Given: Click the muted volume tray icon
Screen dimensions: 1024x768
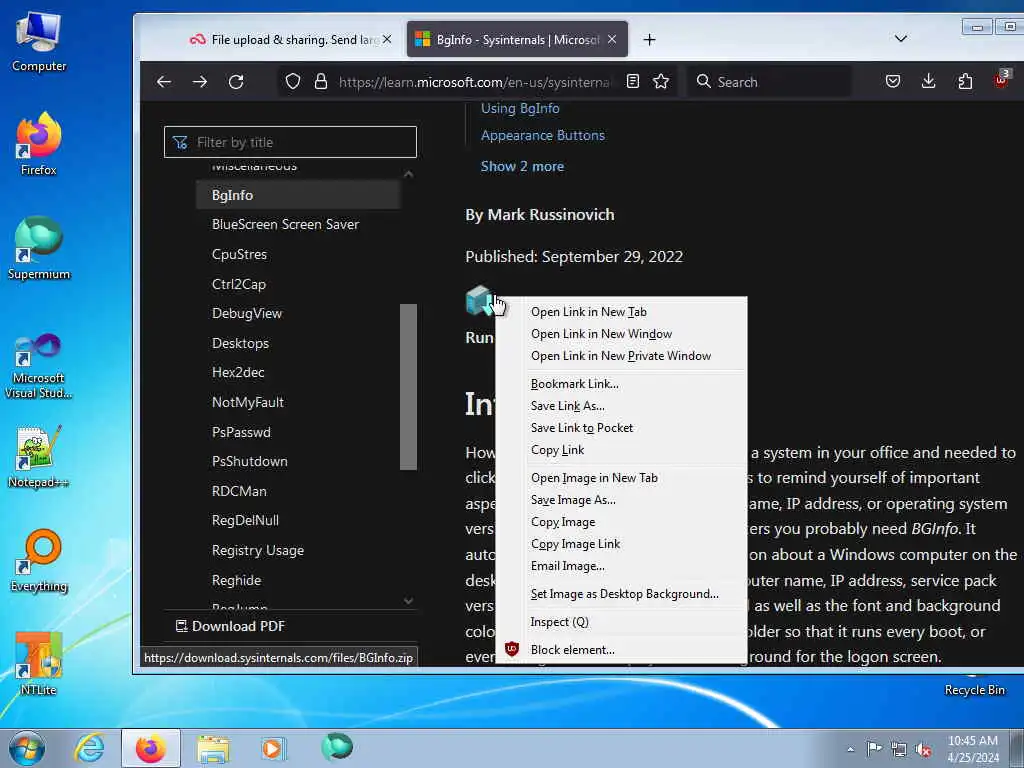Looking at the screenshot, I should (x=924, y=749).
